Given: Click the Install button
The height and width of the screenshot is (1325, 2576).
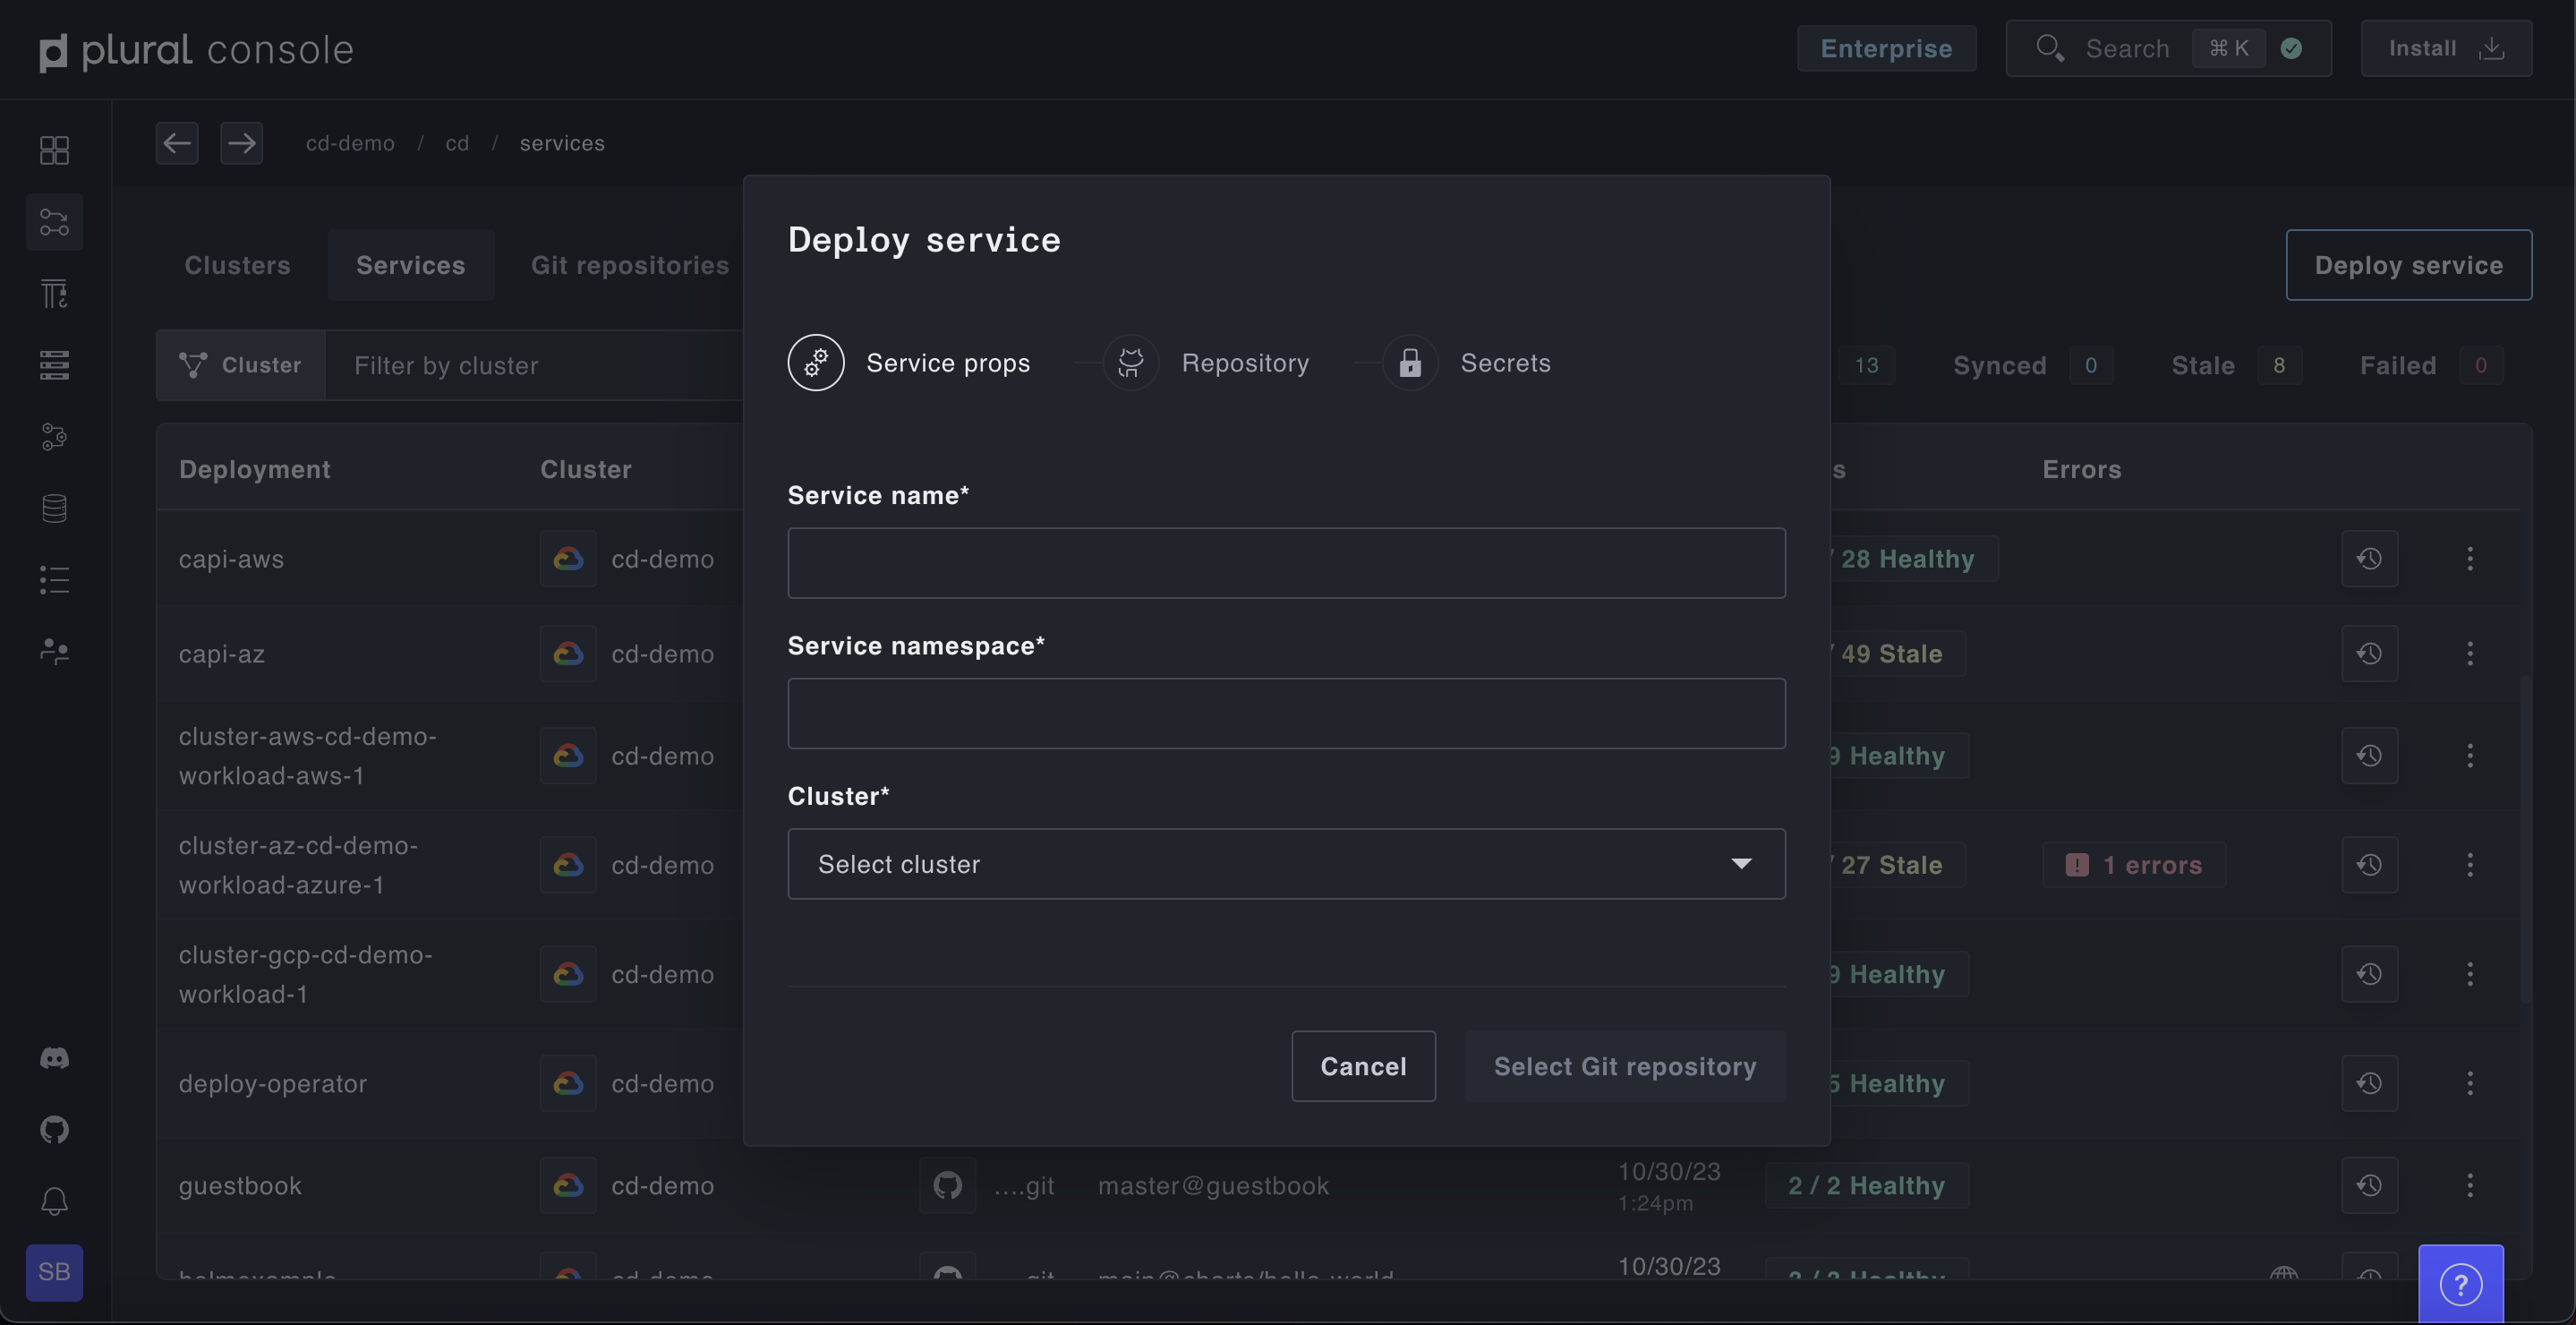Looking at the screenshot, I should click(2446, 48).
